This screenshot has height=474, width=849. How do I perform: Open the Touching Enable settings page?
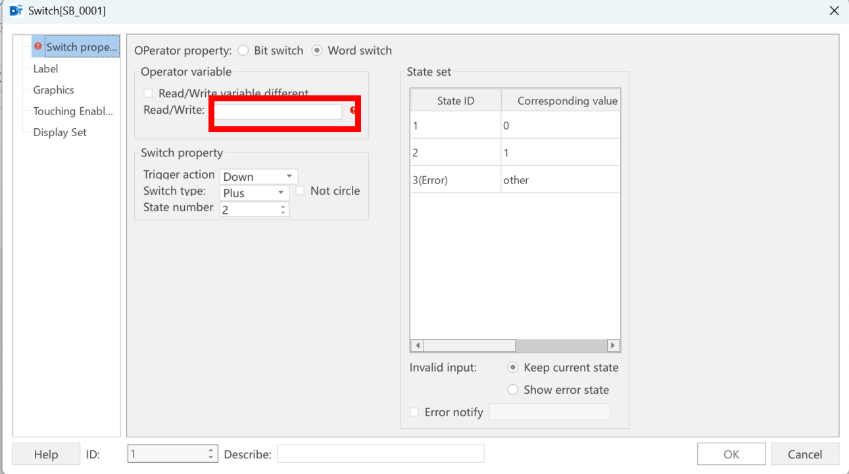click(73, 111)
